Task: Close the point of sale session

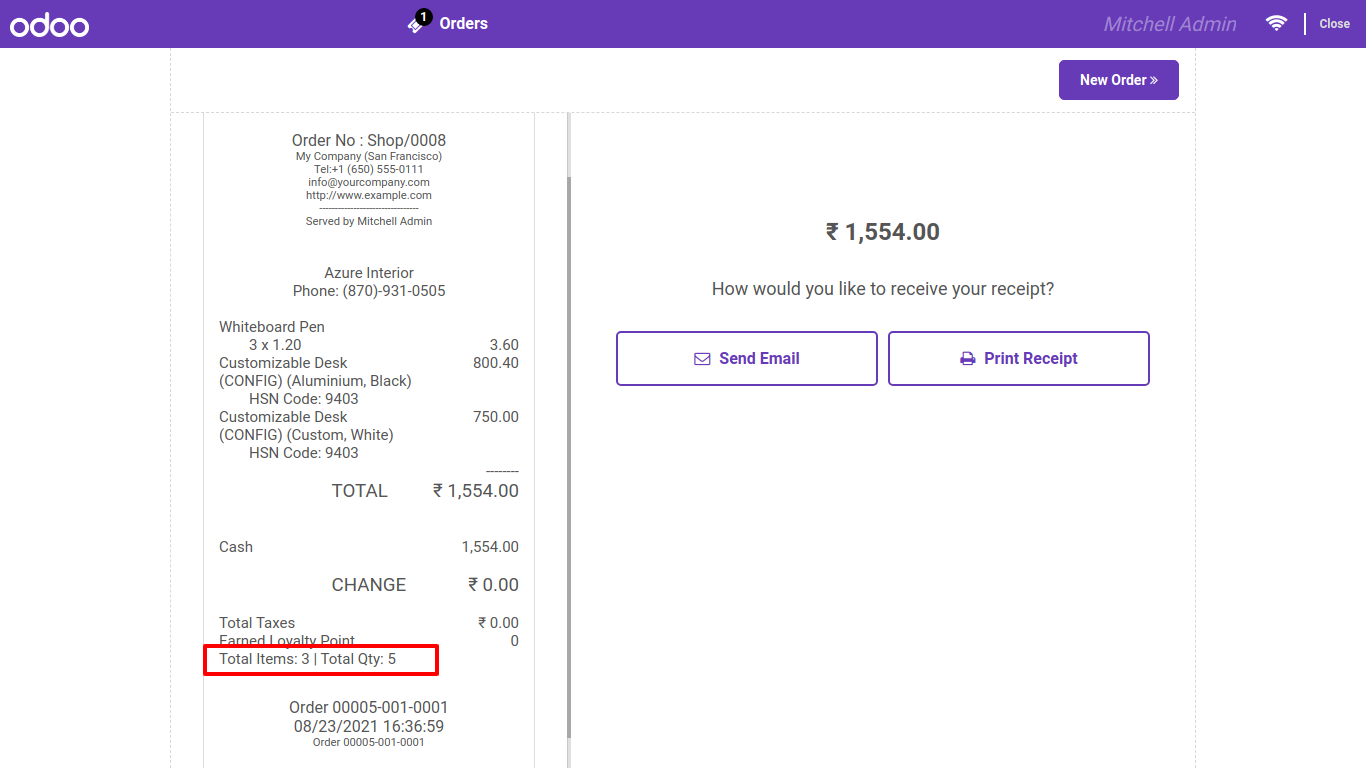Action: [1334, 24]
